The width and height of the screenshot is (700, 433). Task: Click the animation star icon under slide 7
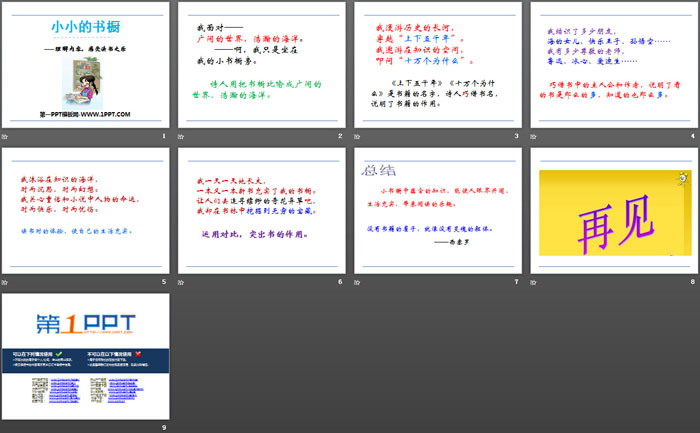point(361,281)
